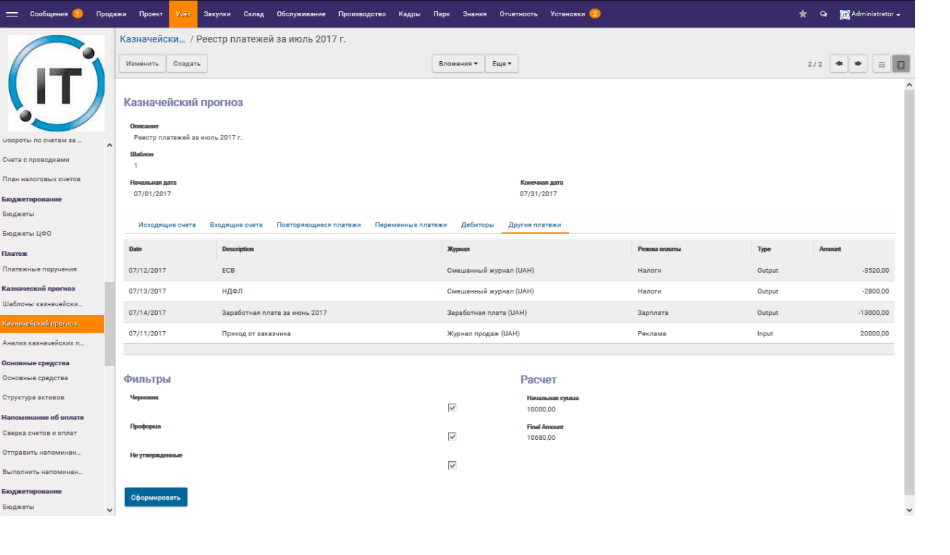Open the Закупки menu
950x555 pixels.
217,14
